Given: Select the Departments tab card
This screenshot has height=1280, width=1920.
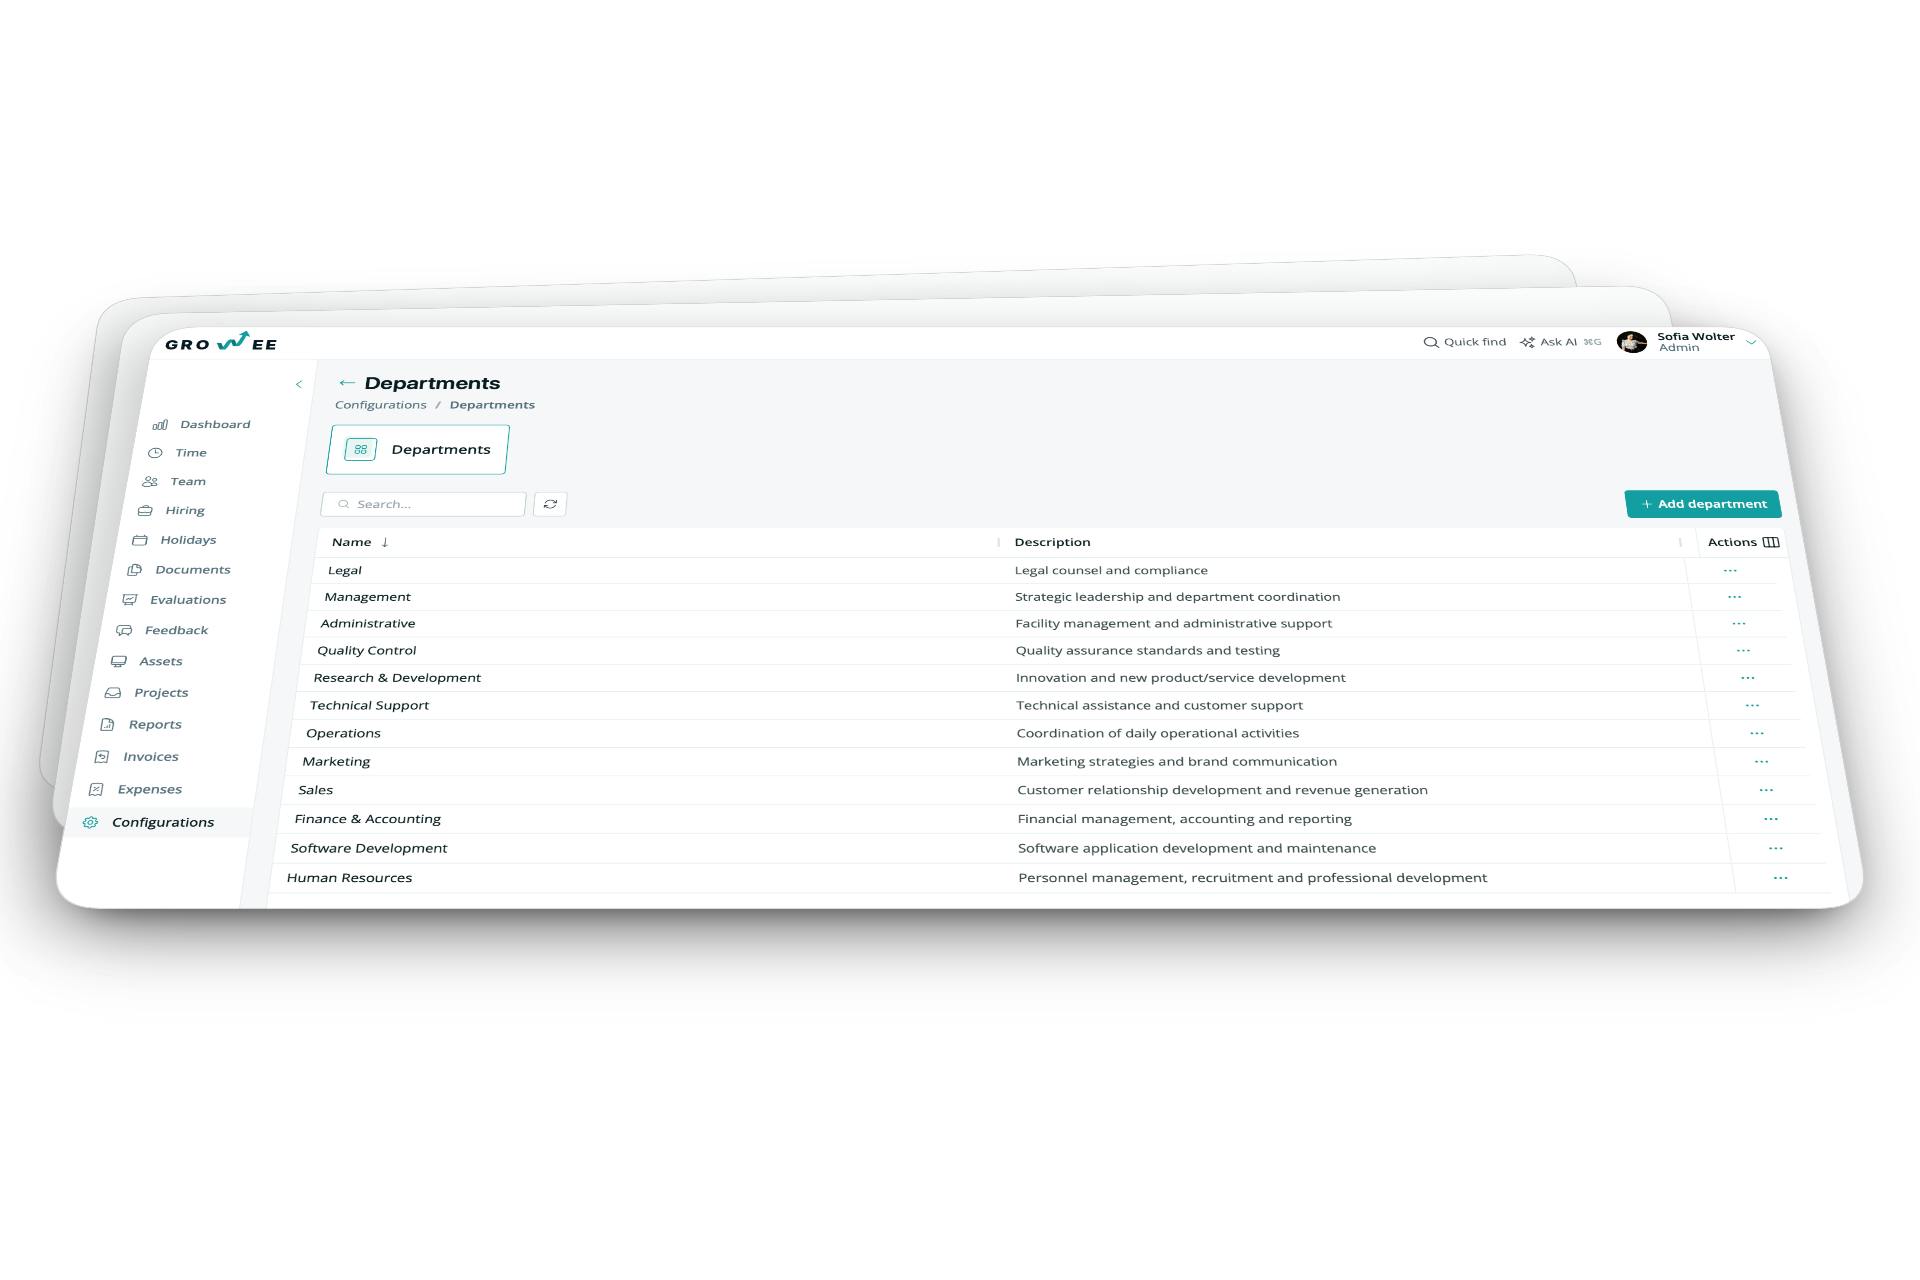Looking at the screenshot, I should pyautogui.click(x=418, y=450).
